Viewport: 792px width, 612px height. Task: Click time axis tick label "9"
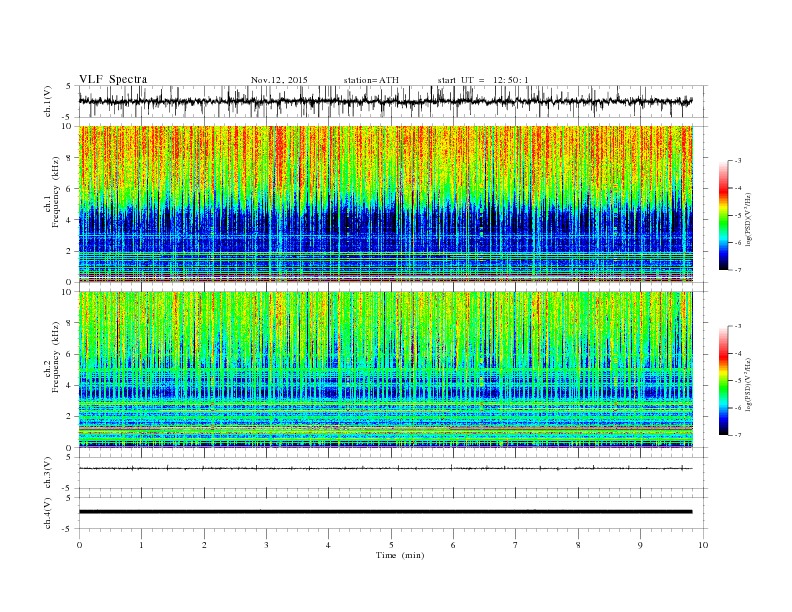click(640, 545)
